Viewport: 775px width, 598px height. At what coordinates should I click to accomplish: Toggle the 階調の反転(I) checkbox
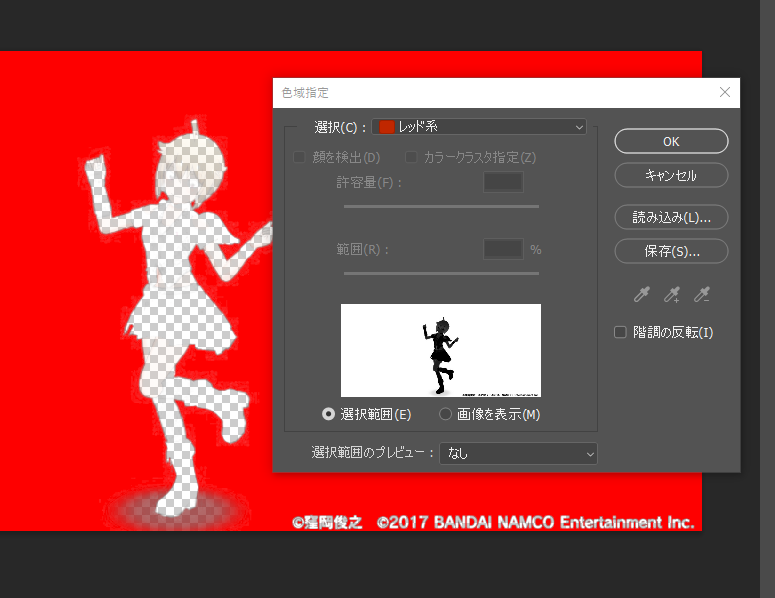620,332
